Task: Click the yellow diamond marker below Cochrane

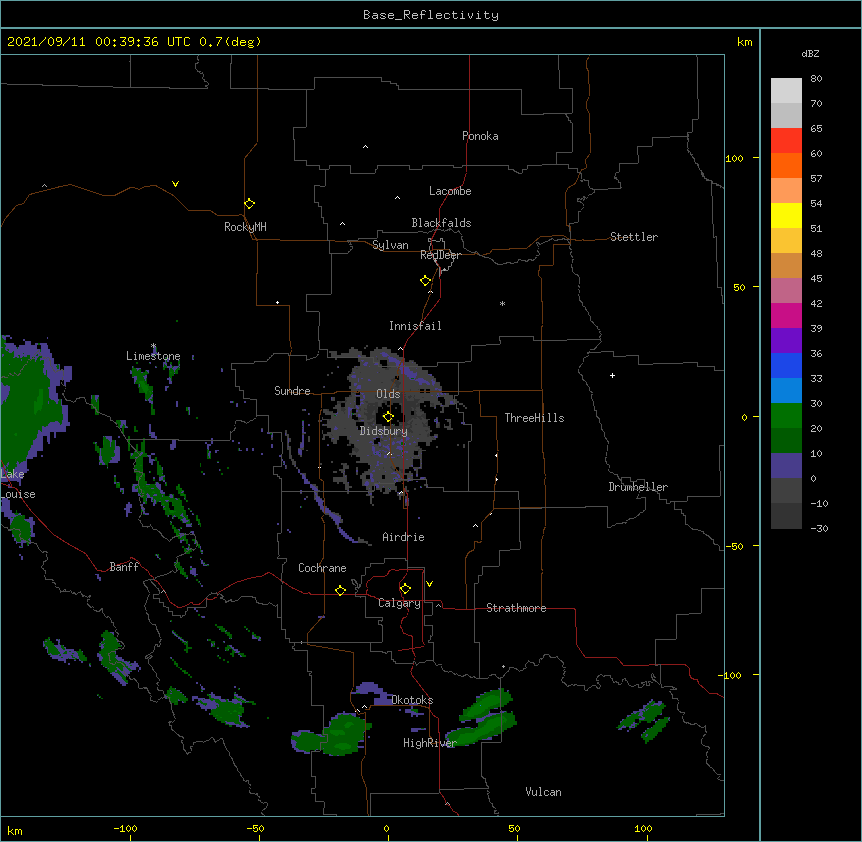Action: 340,590
